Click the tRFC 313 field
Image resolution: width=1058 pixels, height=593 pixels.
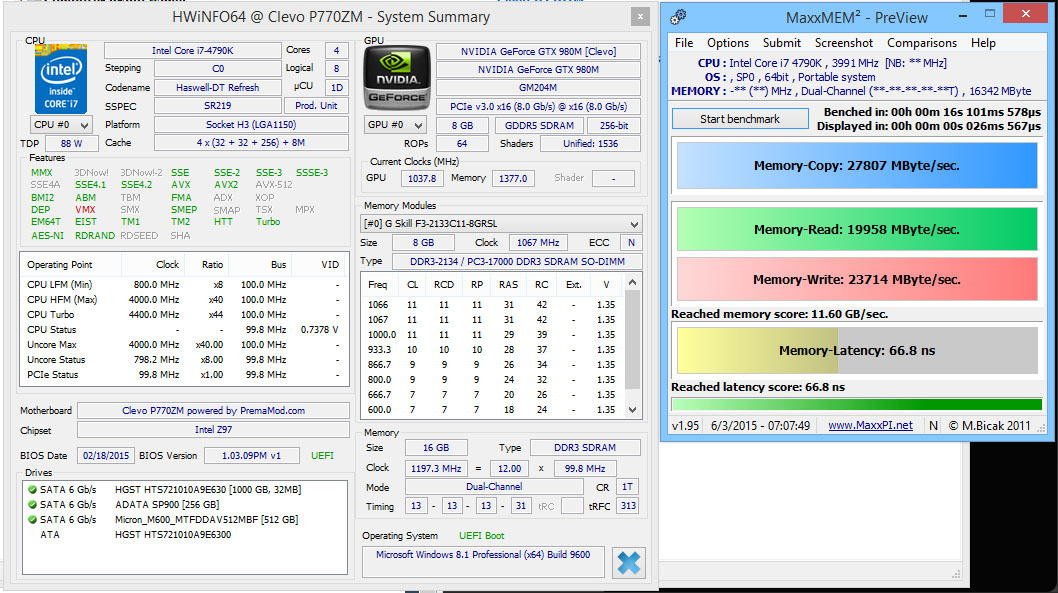[x=628, y=505]
